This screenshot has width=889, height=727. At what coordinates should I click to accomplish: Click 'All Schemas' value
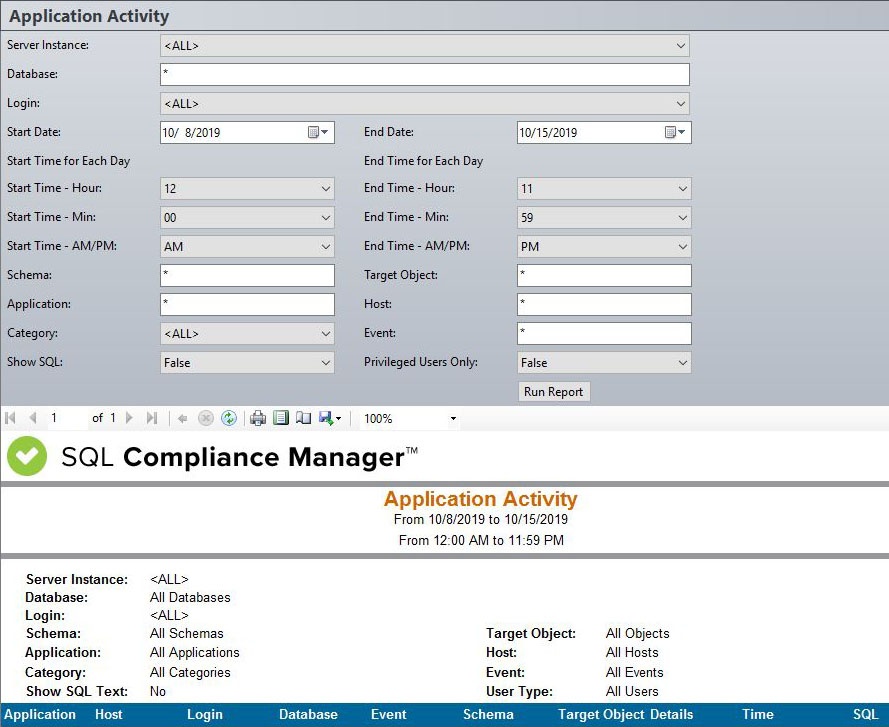tap(187, 633)
